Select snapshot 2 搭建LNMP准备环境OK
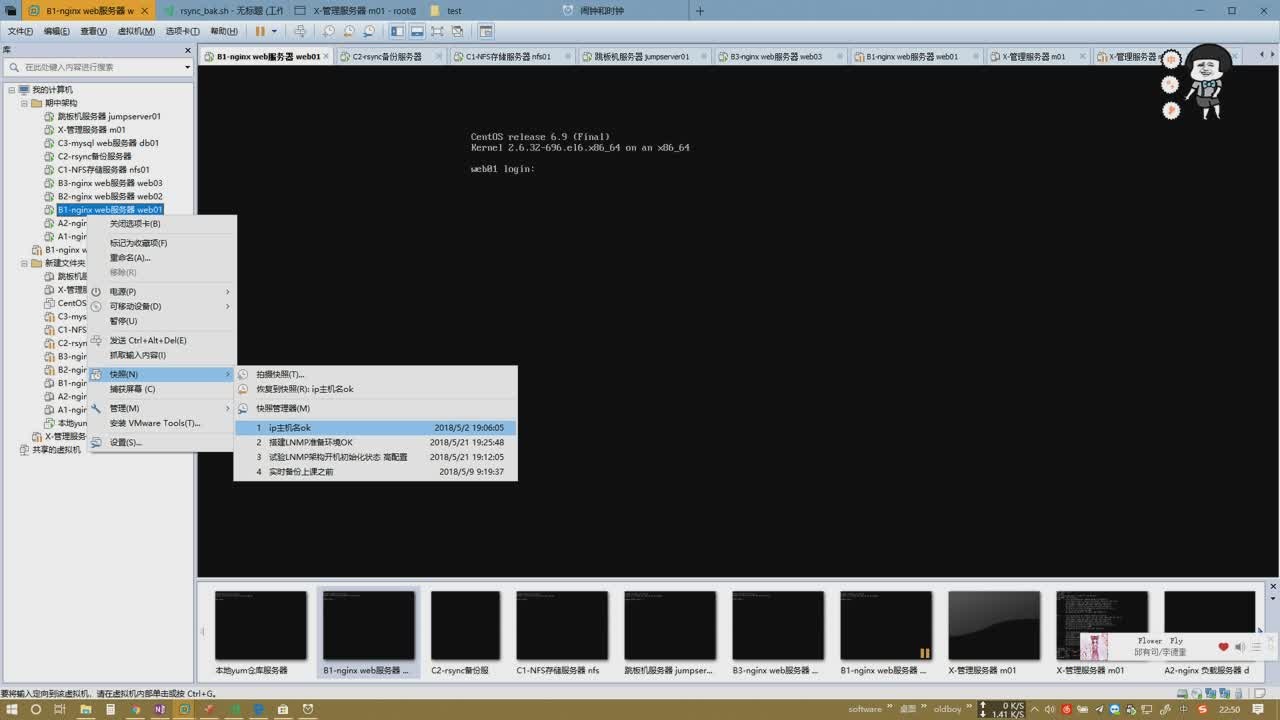The width and height of the screenshot is (1280, 720). 375,442
